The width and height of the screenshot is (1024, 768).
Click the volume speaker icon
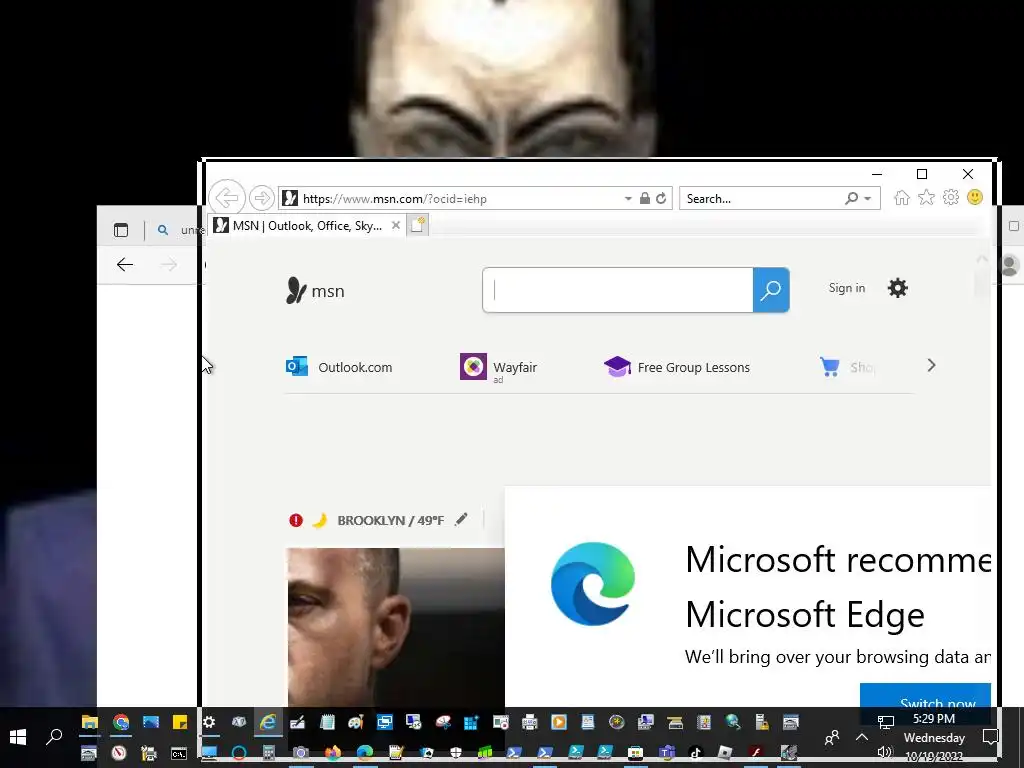click(885, 752)
